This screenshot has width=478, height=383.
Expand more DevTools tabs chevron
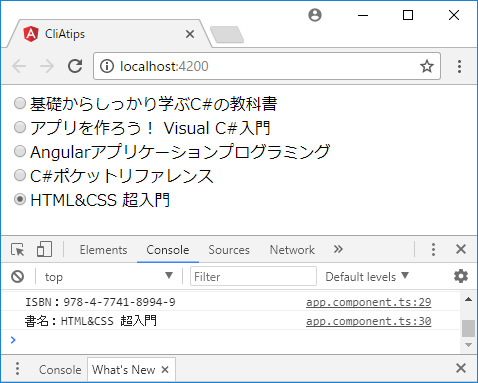tap(338, 249)
